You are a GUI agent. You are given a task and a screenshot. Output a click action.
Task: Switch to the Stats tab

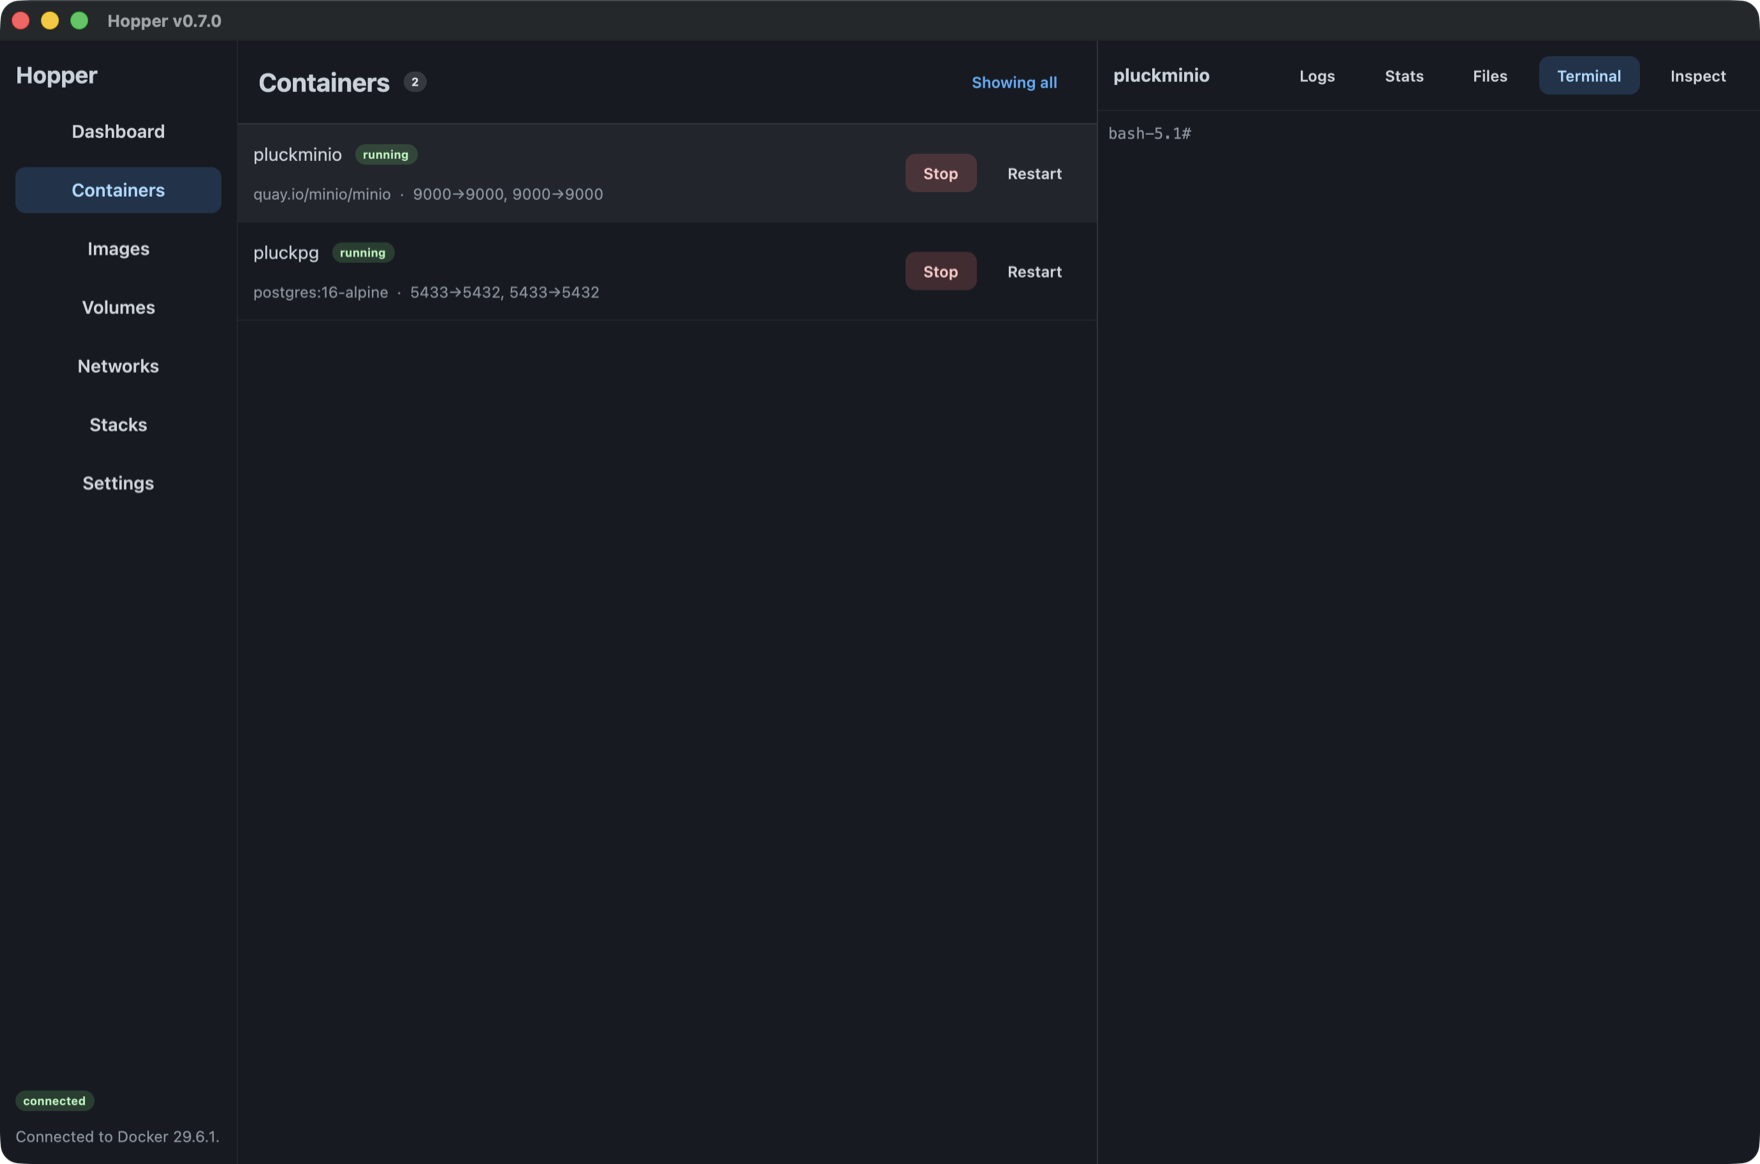1404,75
